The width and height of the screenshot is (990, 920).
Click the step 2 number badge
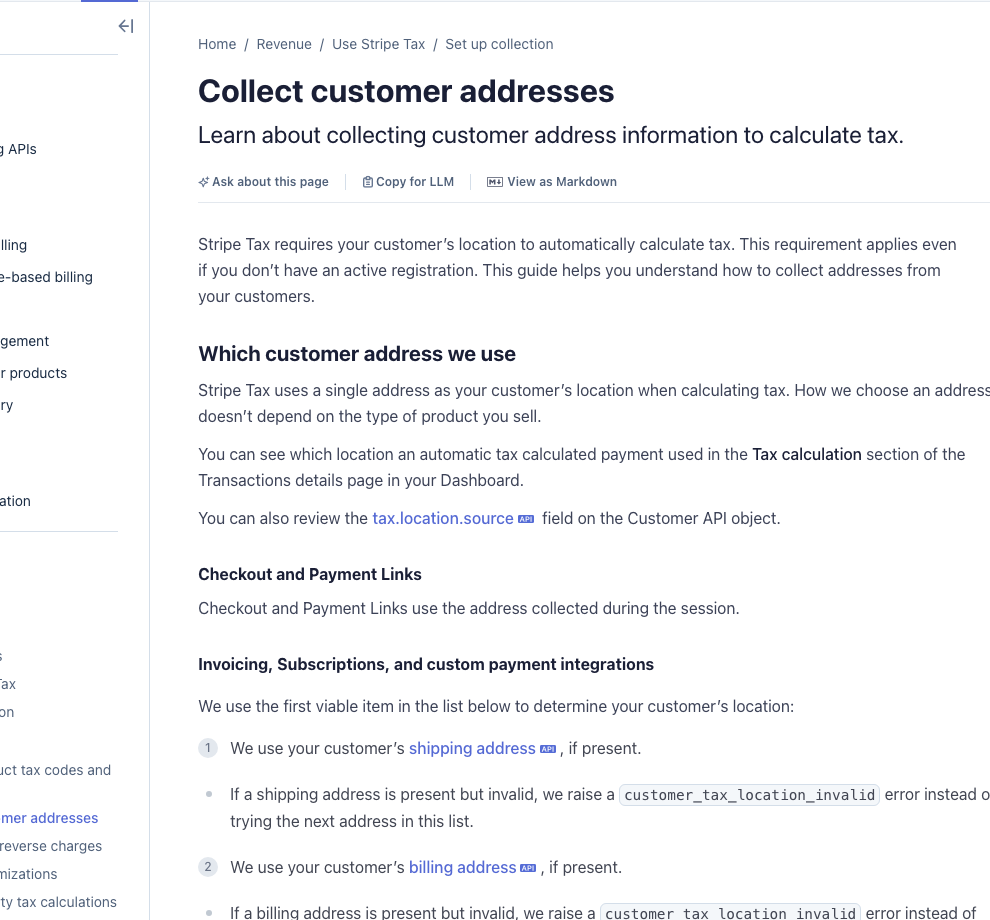(x=208, y=867)
